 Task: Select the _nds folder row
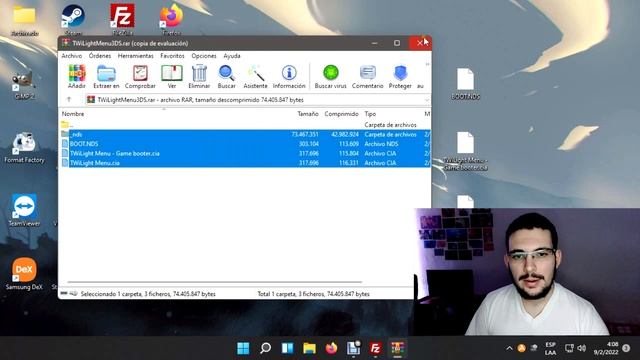coord(245,134)
